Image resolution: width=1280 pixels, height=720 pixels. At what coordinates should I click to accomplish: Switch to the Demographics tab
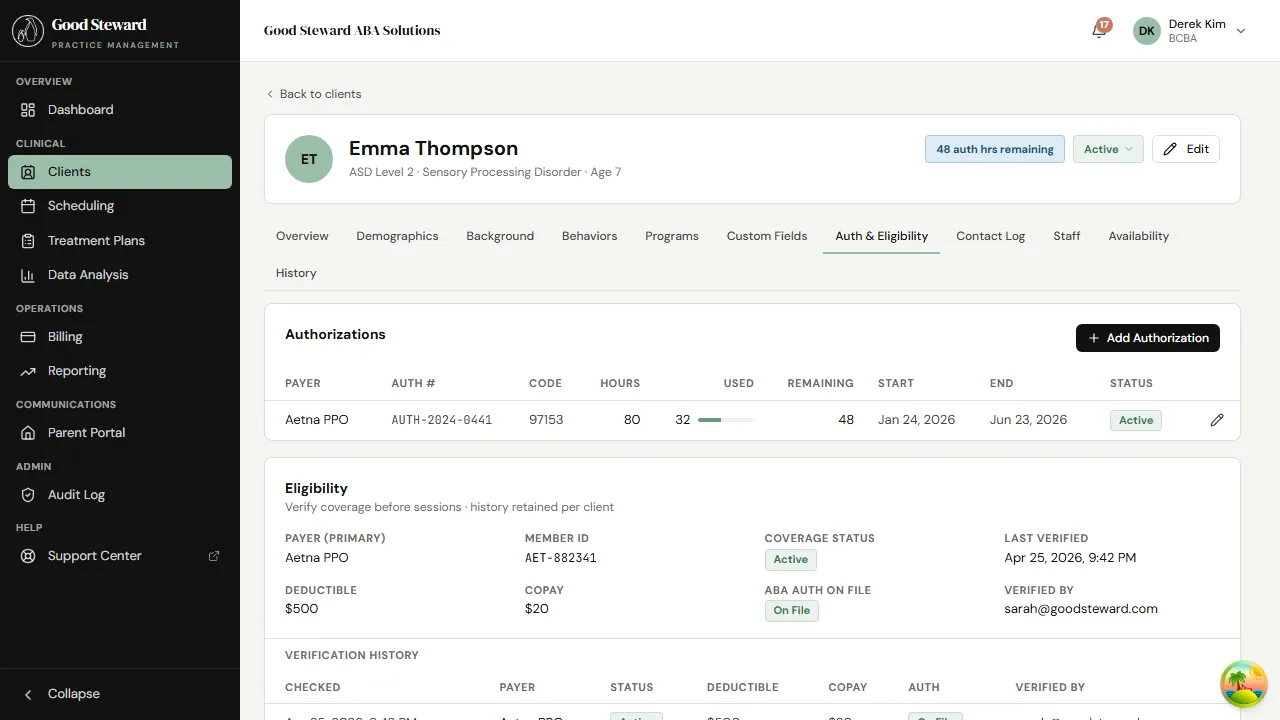pos(397,236)
